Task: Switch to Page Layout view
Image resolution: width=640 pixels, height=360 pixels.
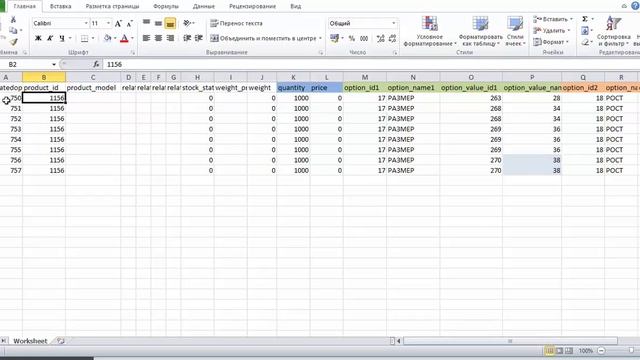Action: point(560,351)
